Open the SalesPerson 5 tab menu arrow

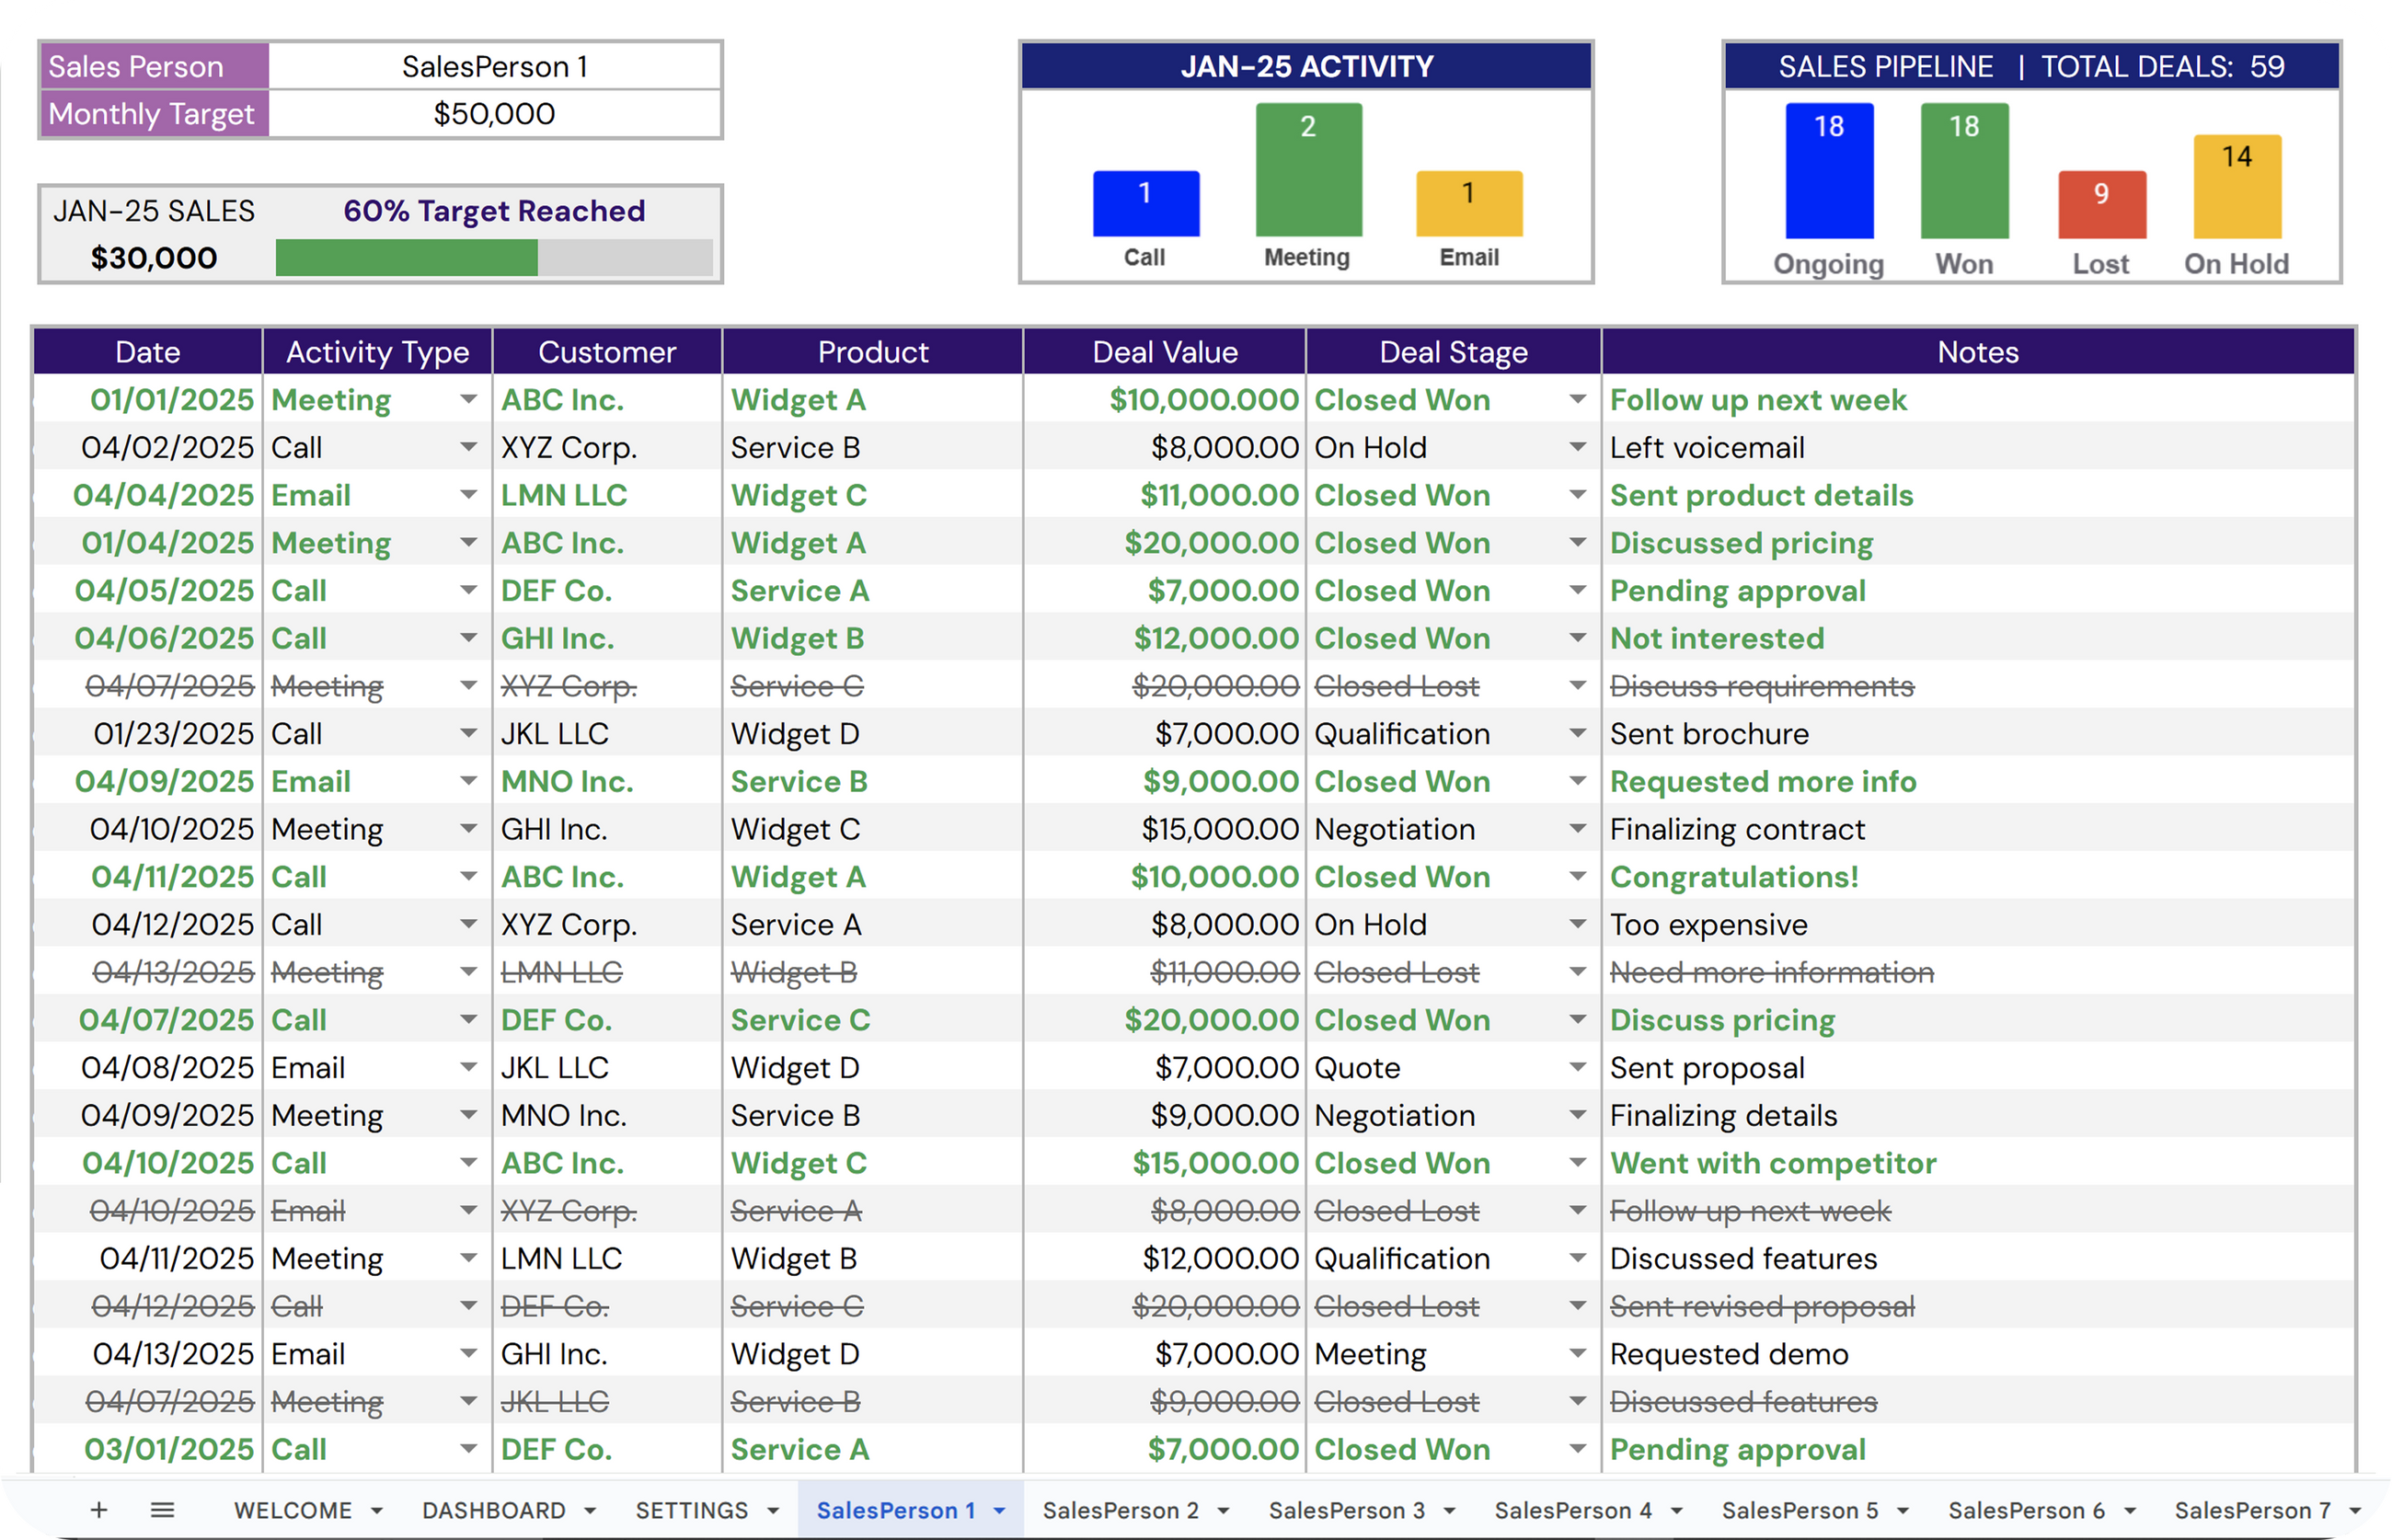click(1903, 1510)
